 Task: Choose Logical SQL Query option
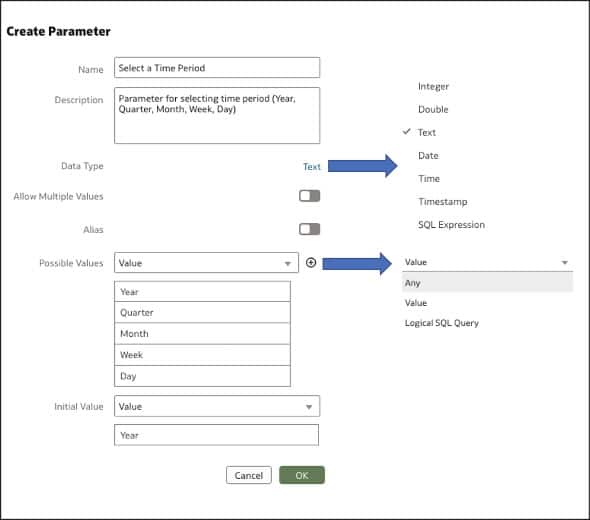(442, 323)
